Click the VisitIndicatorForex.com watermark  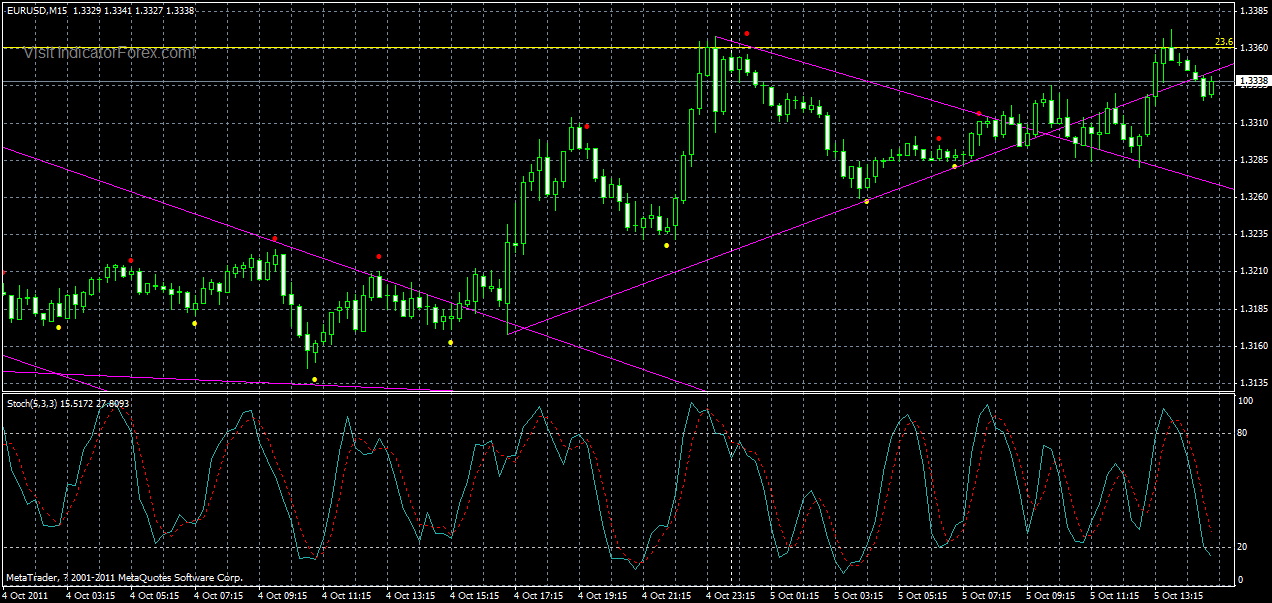110,50
